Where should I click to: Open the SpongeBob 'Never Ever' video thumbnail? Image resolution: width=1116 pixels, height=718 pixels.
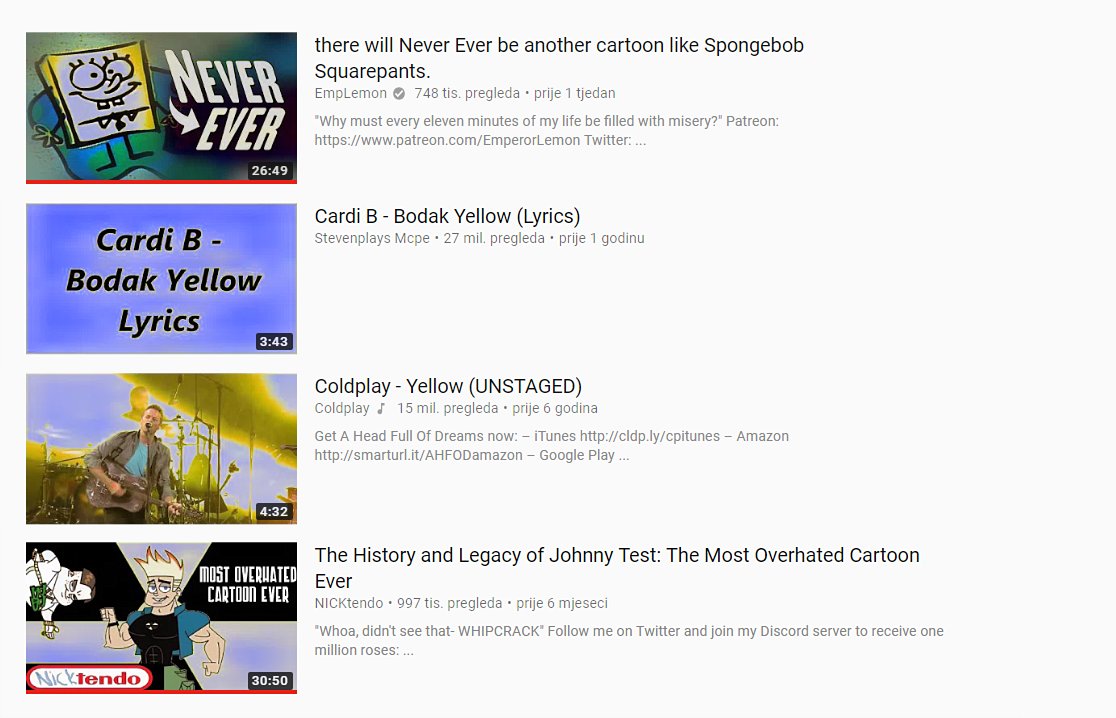162,107
